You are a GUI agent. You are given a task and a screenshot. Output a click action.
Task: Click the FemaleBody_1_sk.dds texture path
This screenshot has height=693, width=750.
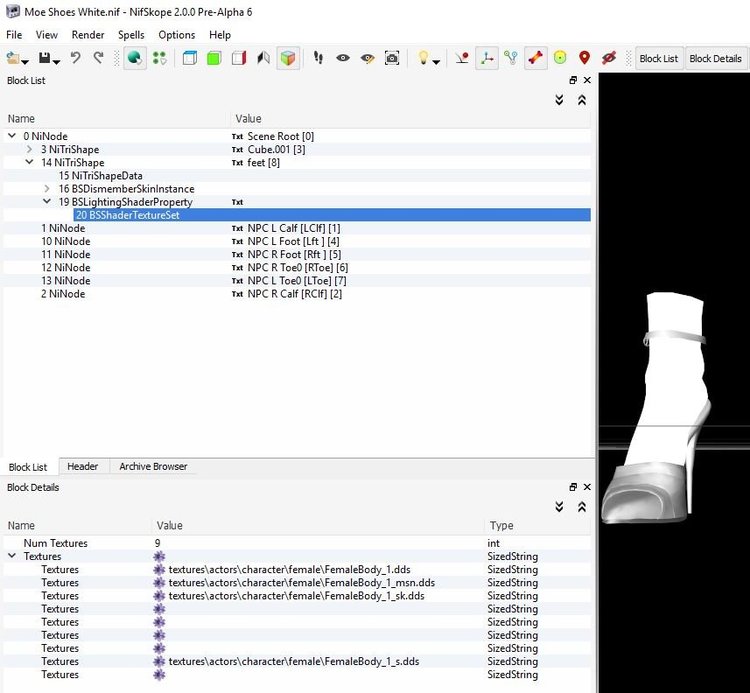point(297,595)
